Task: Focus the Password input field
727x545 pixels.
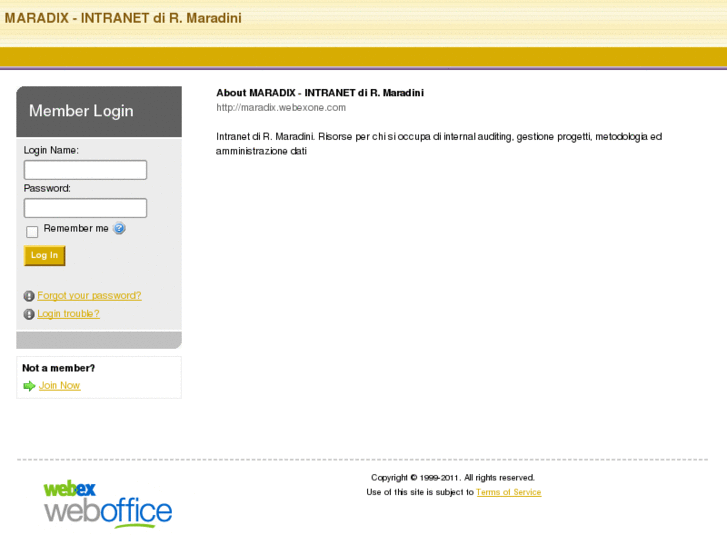Action: pyautogui.click(x=85, y=208)
